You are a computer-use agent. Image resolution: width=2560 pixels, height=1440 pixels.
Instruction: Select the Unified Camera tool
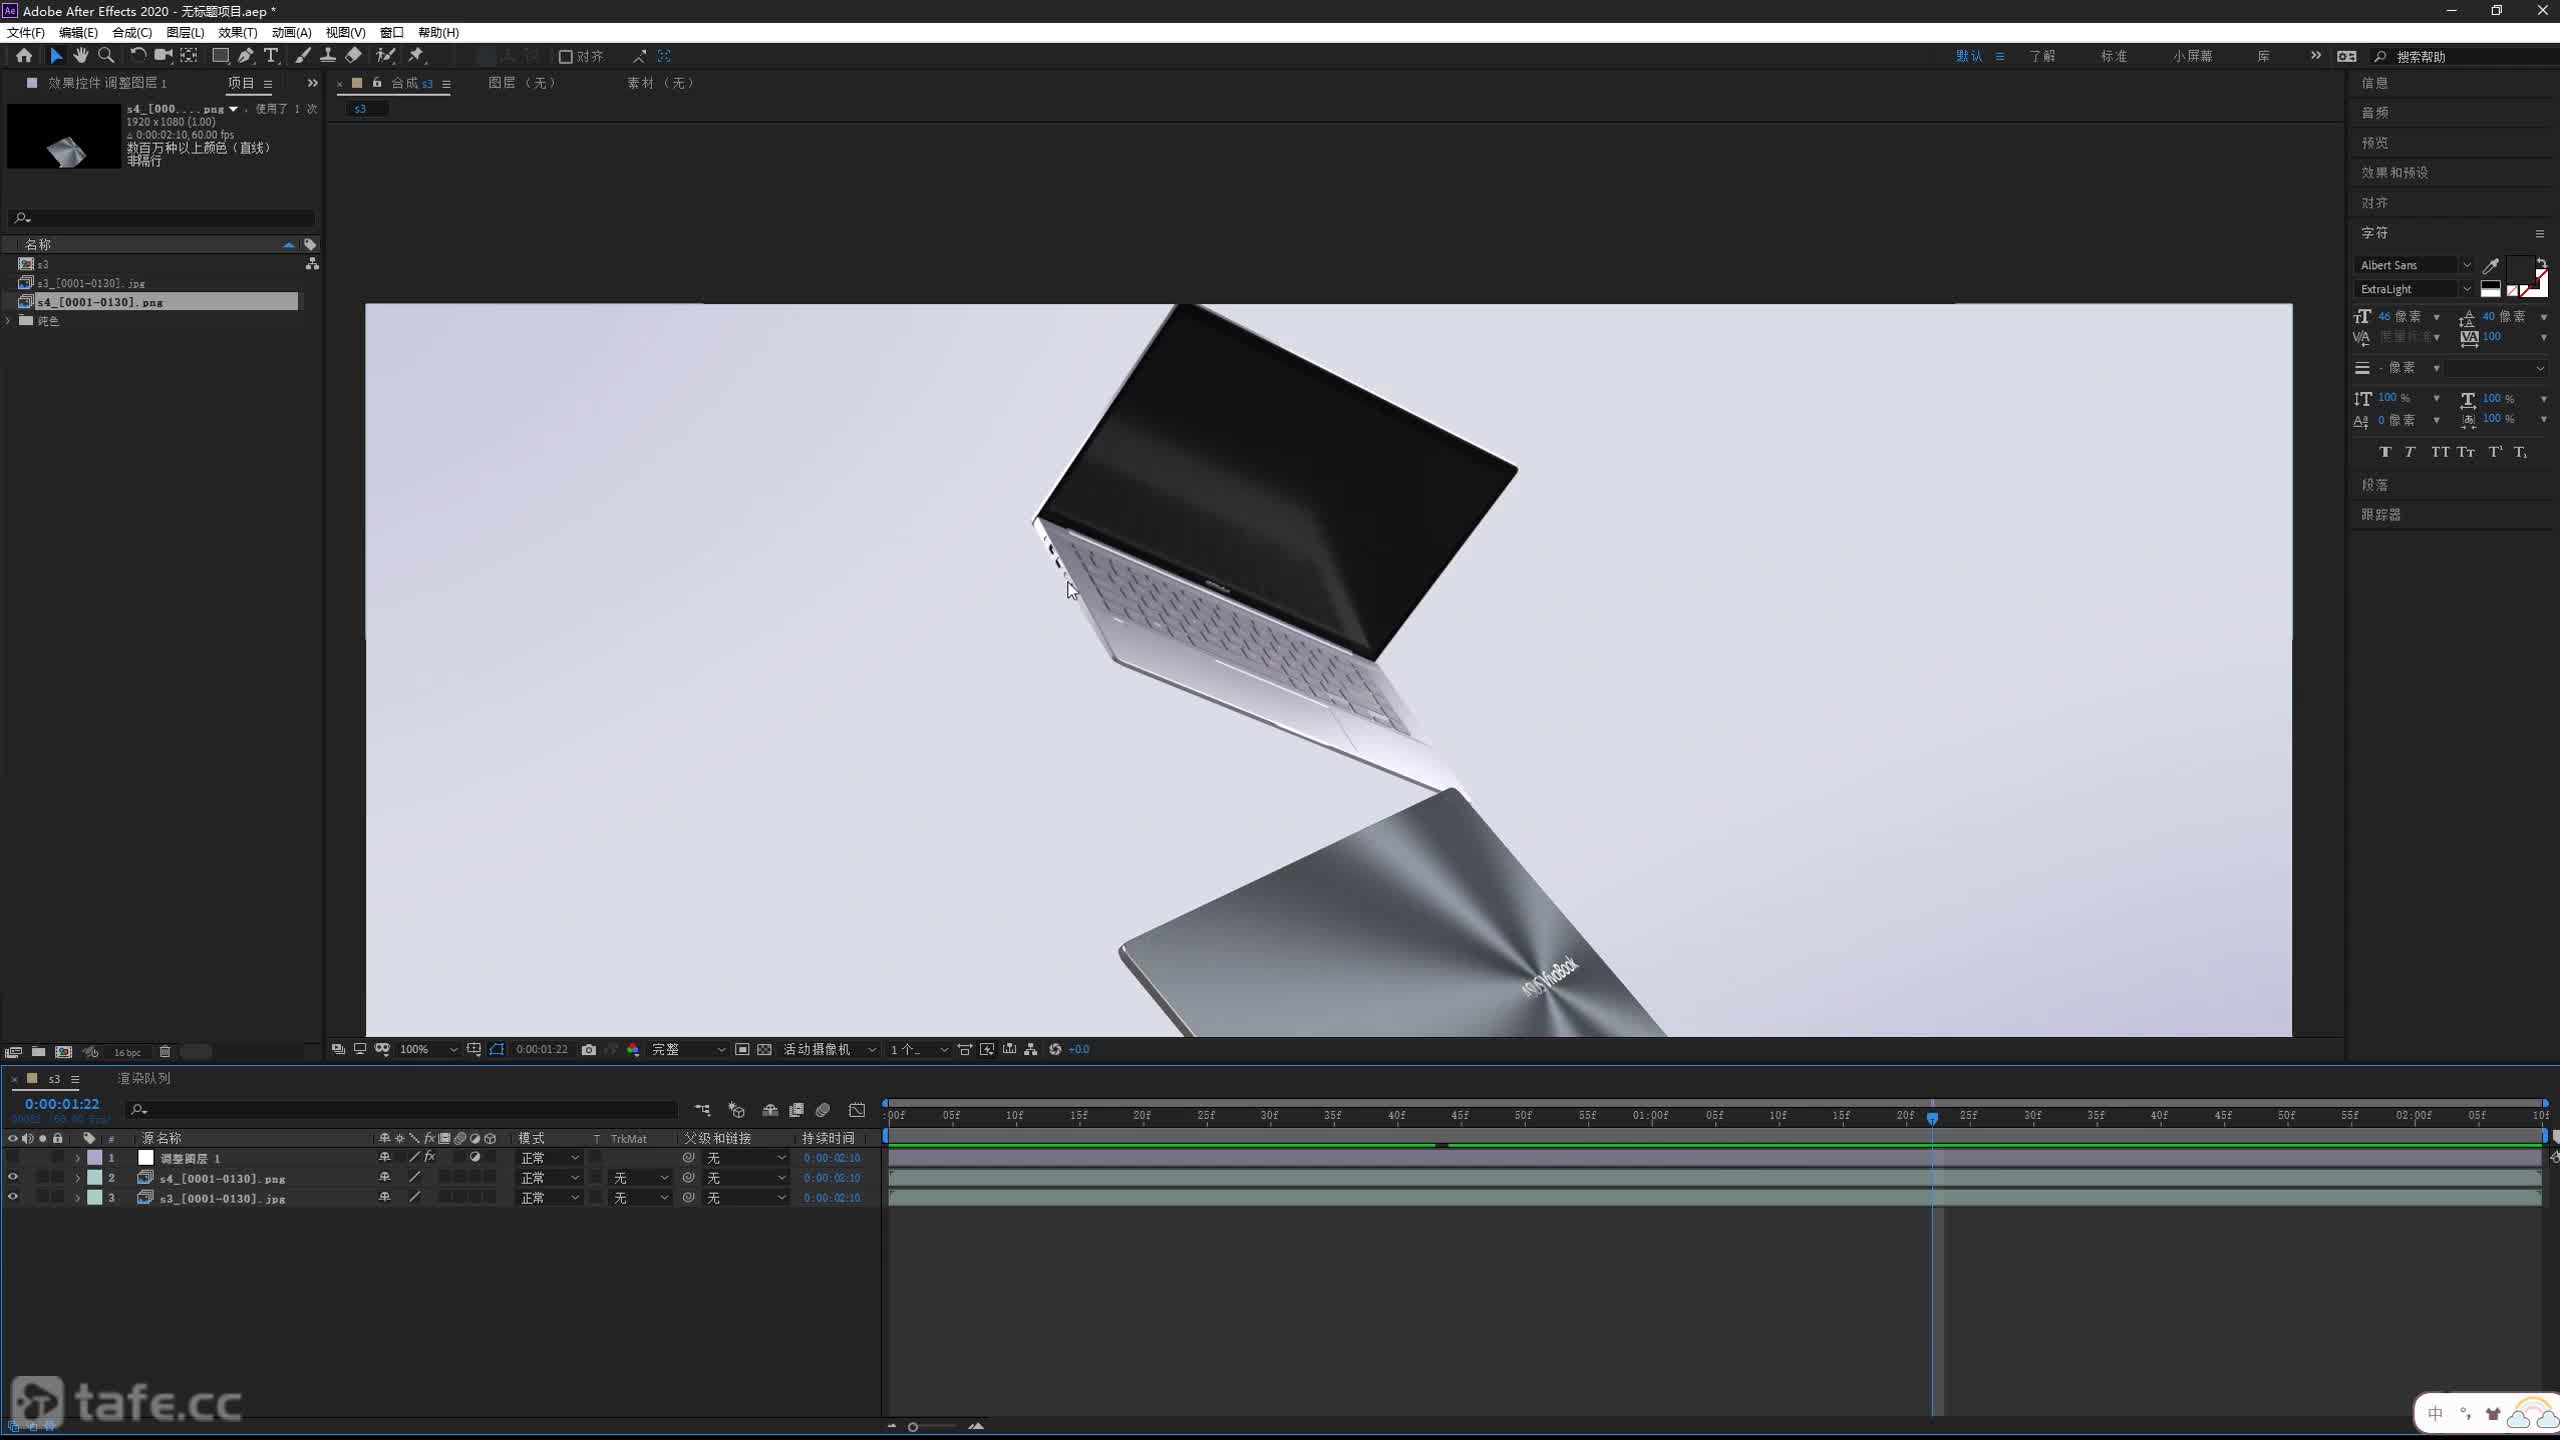tap(163, 56)
